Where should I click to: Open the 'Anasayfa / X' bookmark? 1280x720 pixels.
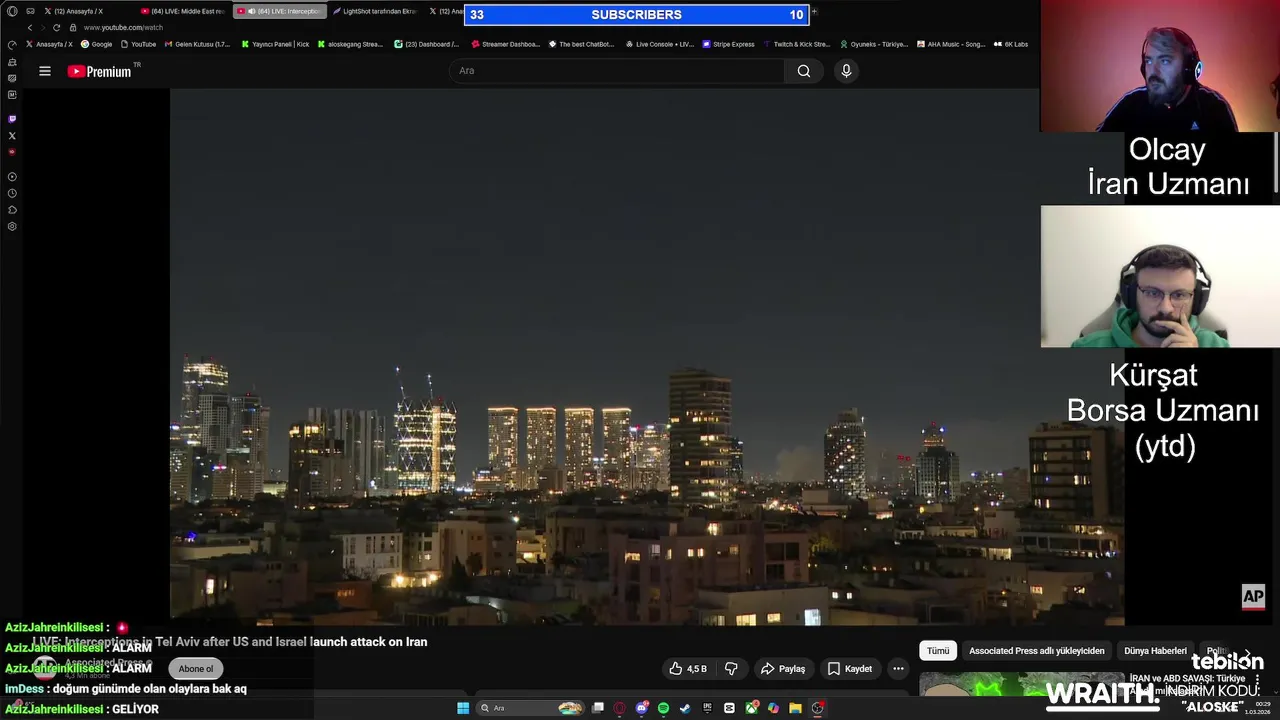(x=50, y=44)
